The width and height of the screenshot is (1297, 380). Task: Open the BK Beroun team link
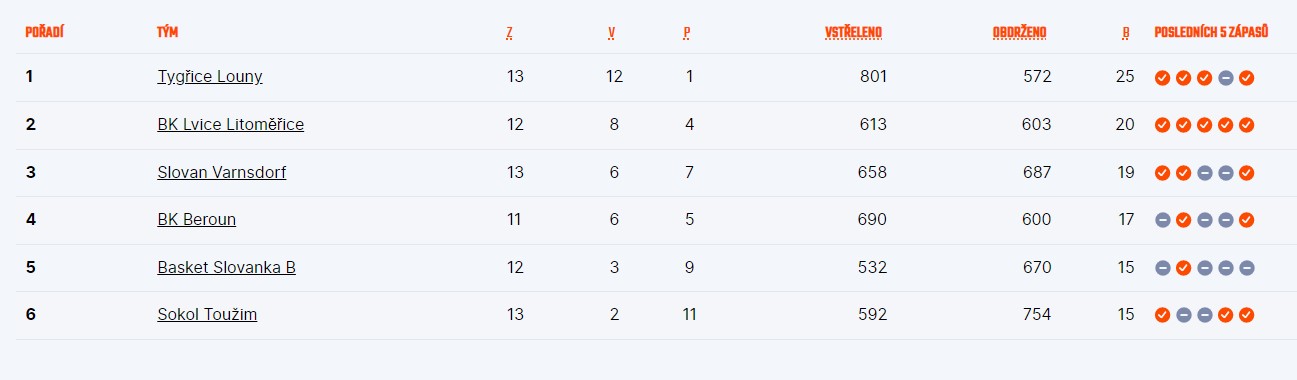197,219
